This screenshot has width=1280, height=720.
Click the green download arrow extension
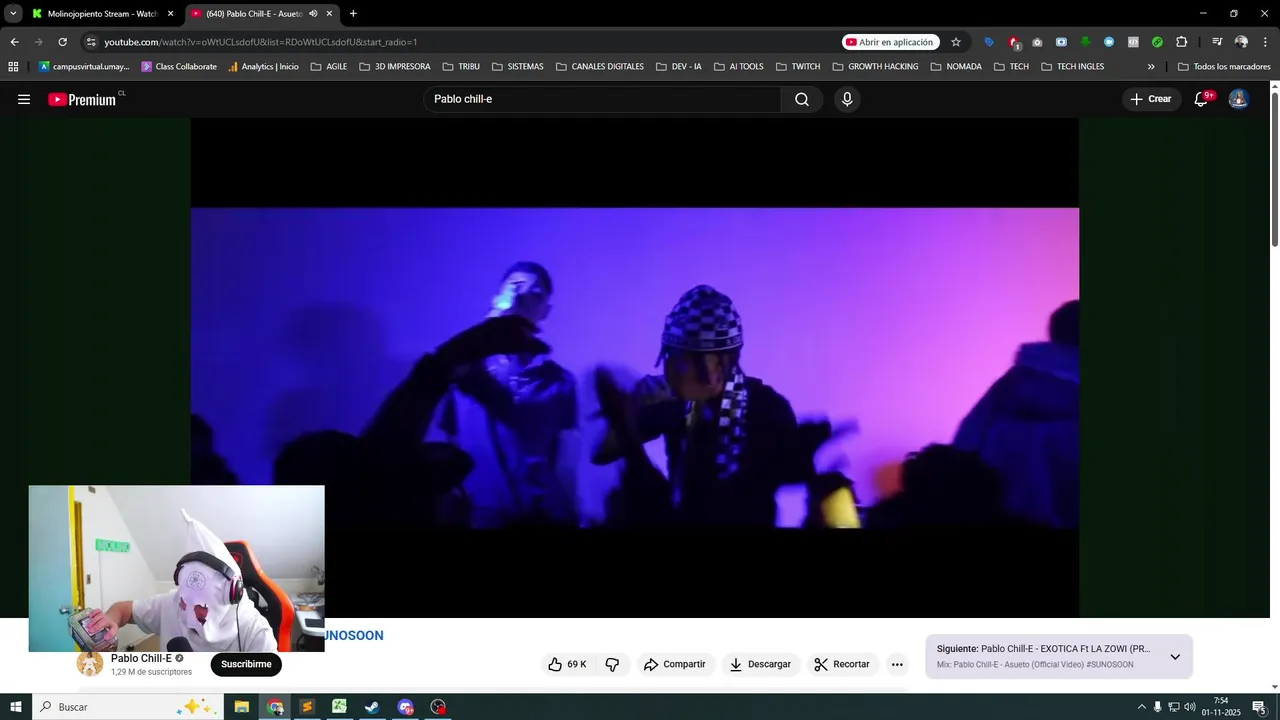[x=1085, y=42]
